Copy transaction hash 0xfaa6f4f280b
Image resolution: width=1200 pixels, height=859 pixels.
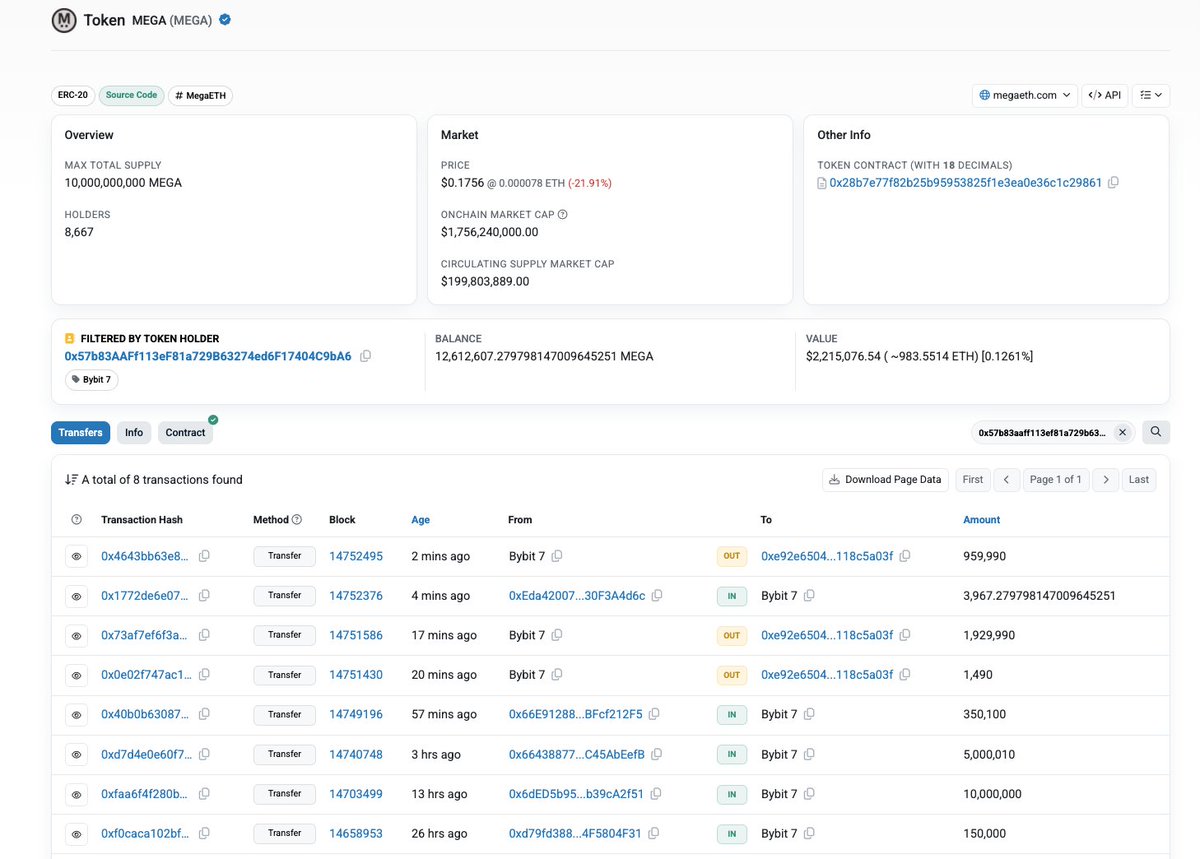coord(204,794)
